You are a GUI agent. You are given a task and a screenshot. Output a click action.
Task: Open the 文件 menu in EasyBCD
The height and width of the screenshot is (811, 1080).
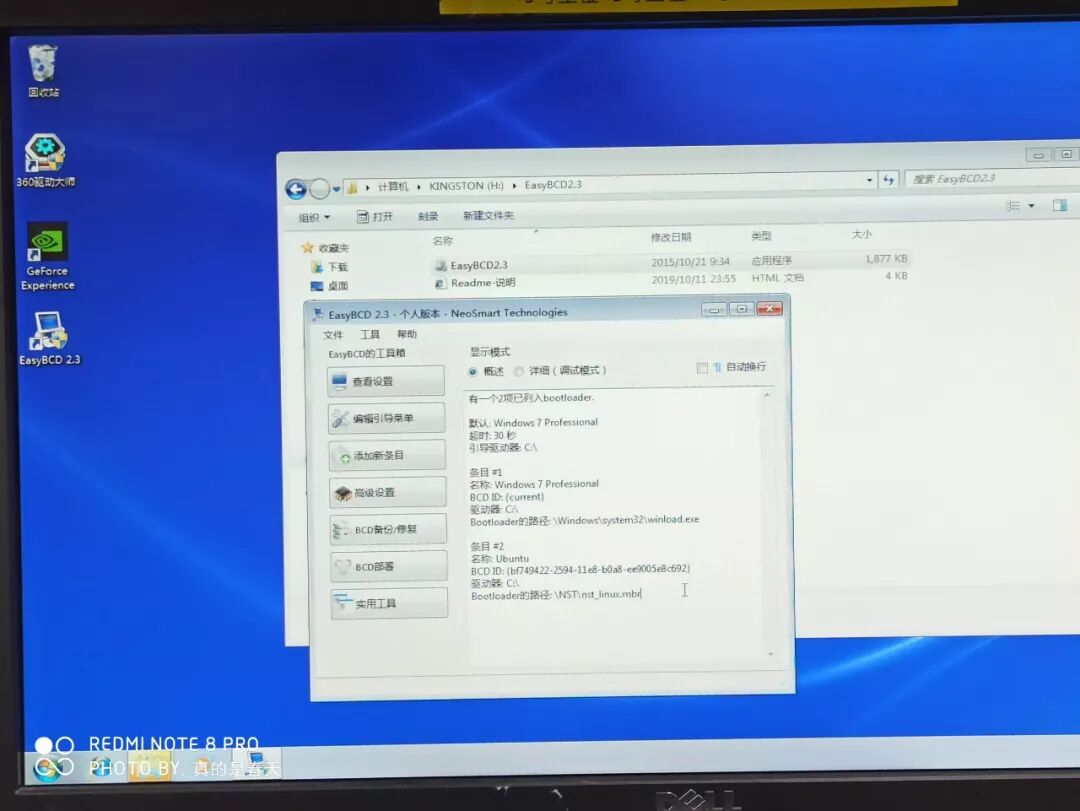click(x=333, y=335)
